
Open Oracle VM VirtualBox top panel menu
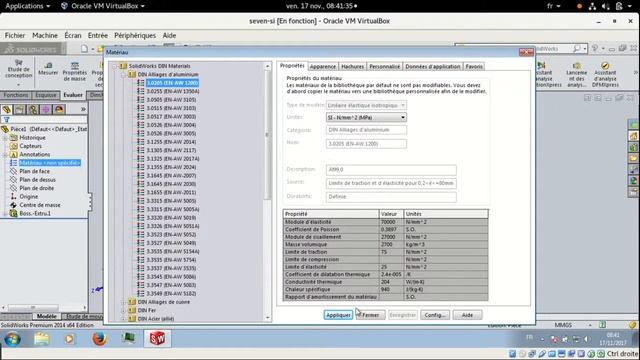coord(102,6)
